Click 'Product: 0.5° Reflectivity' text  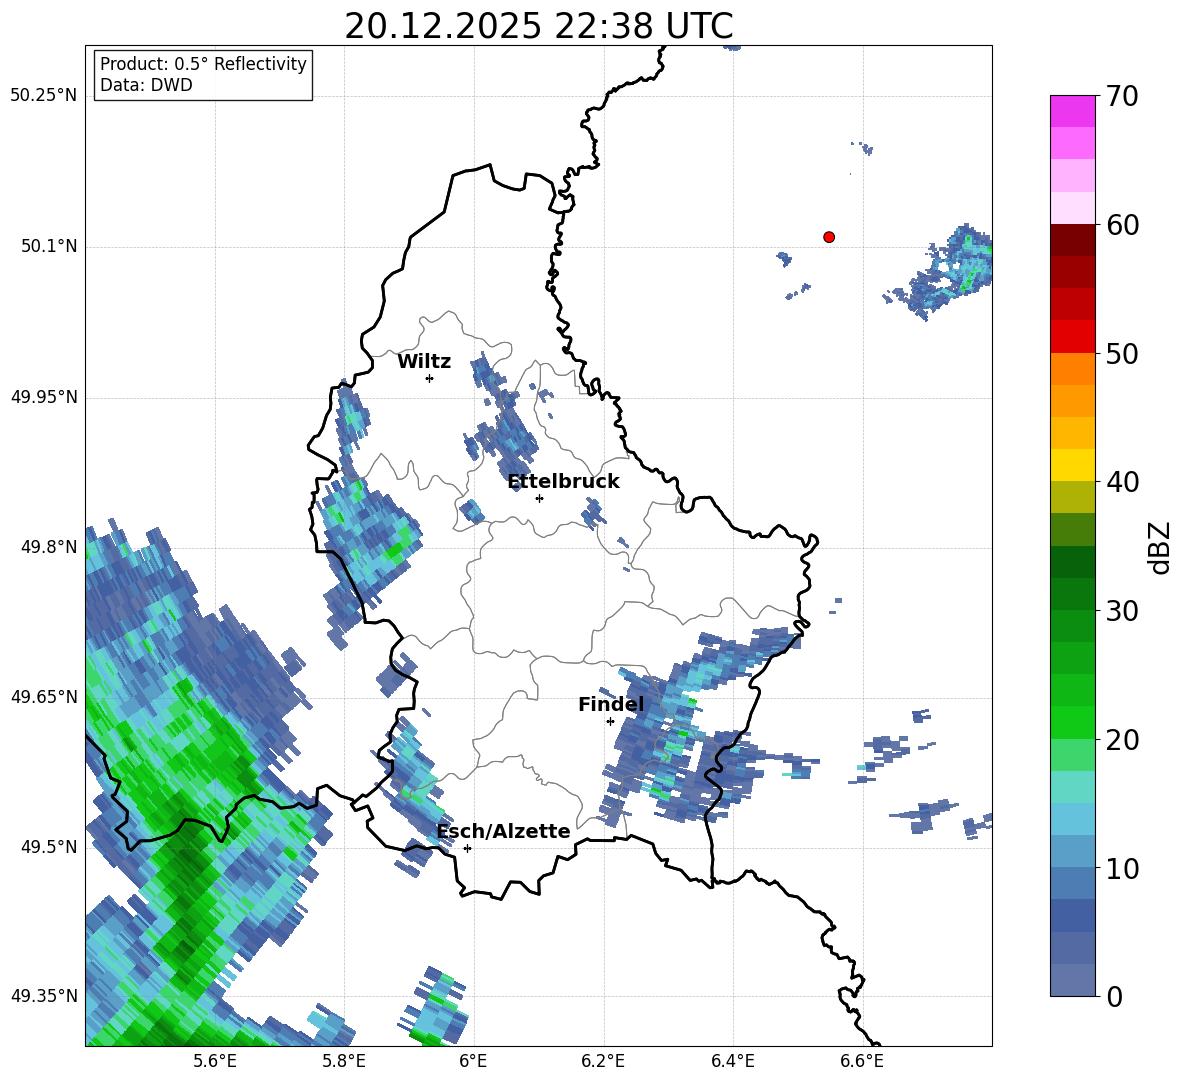(x=203, y=64)
